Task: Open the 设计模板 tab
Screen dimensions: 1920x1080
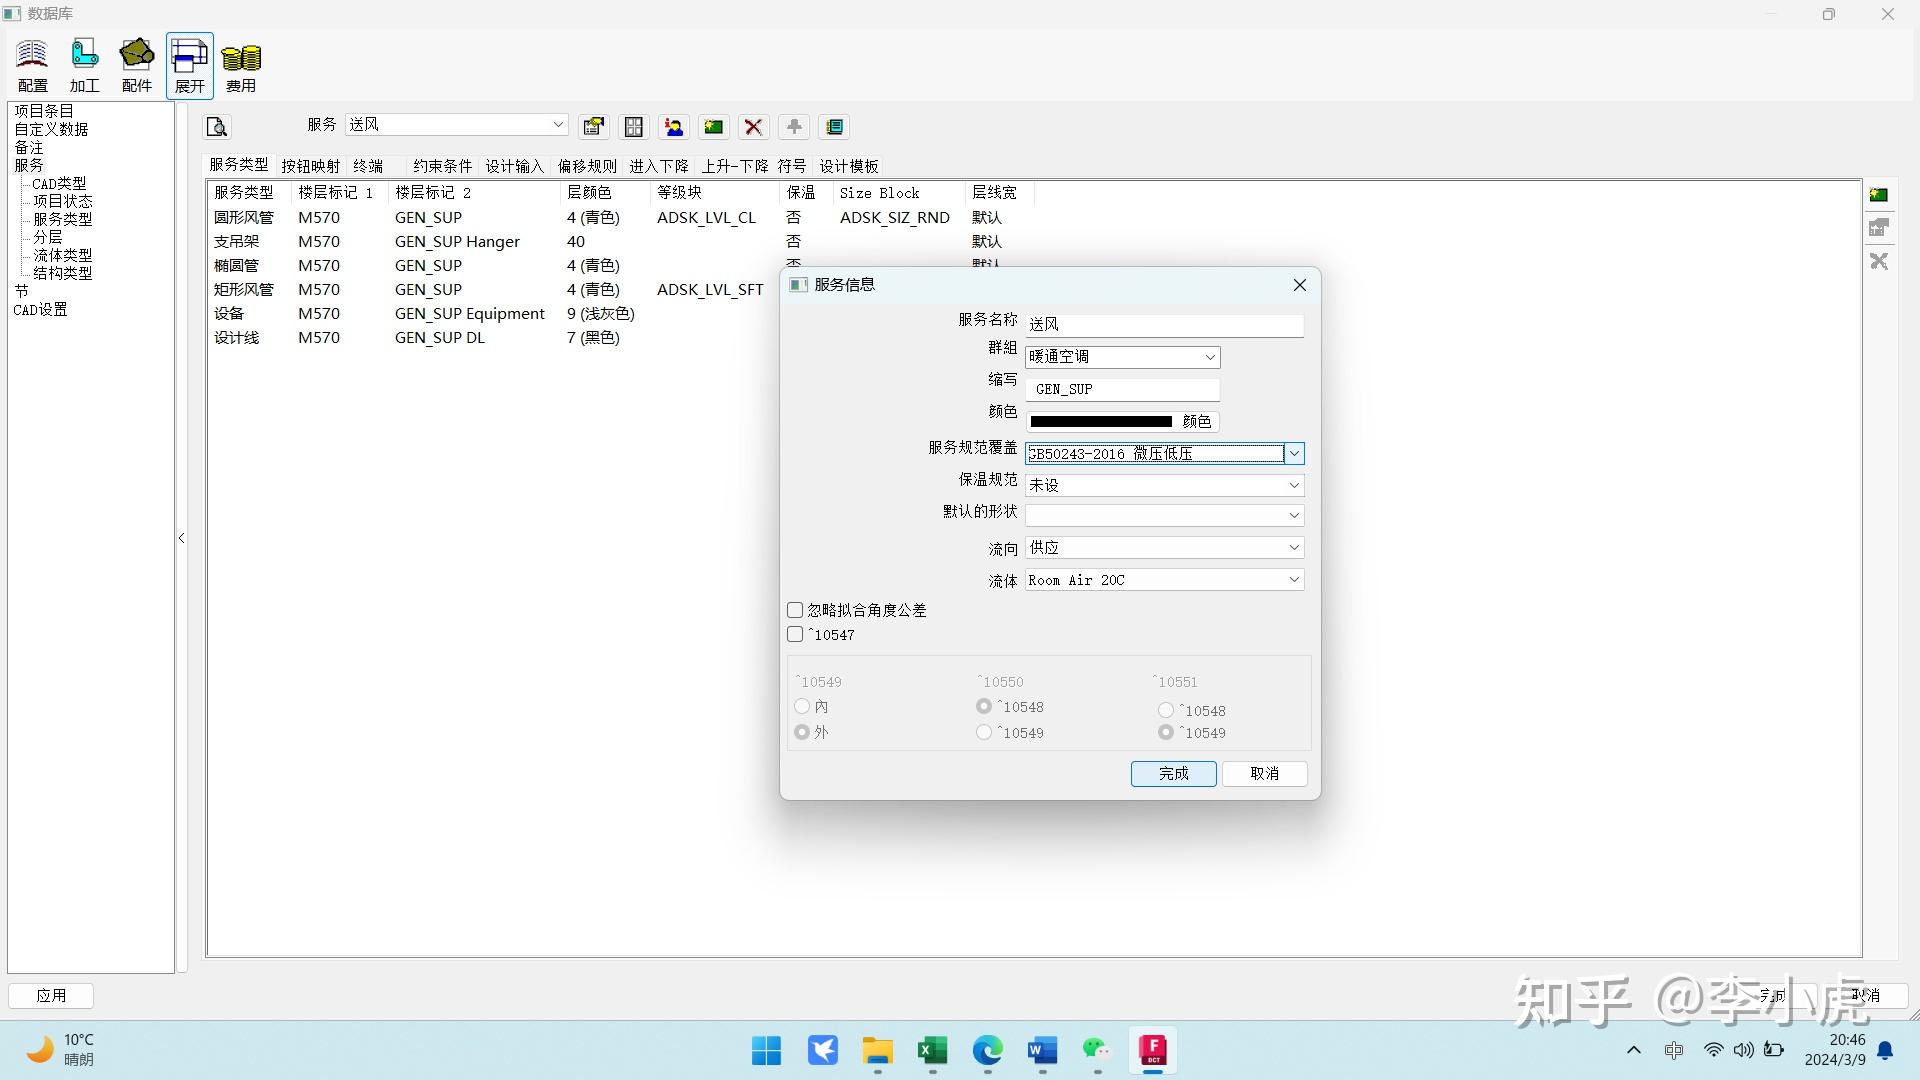Action: 848,166
